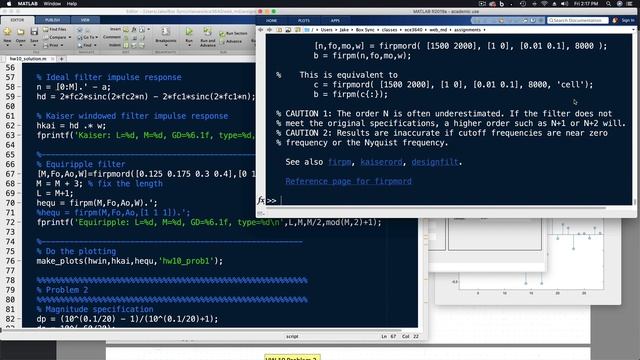Open the HOME tab in the MATLAB window
The image size is (640, 360).
[x=271, y=20]
